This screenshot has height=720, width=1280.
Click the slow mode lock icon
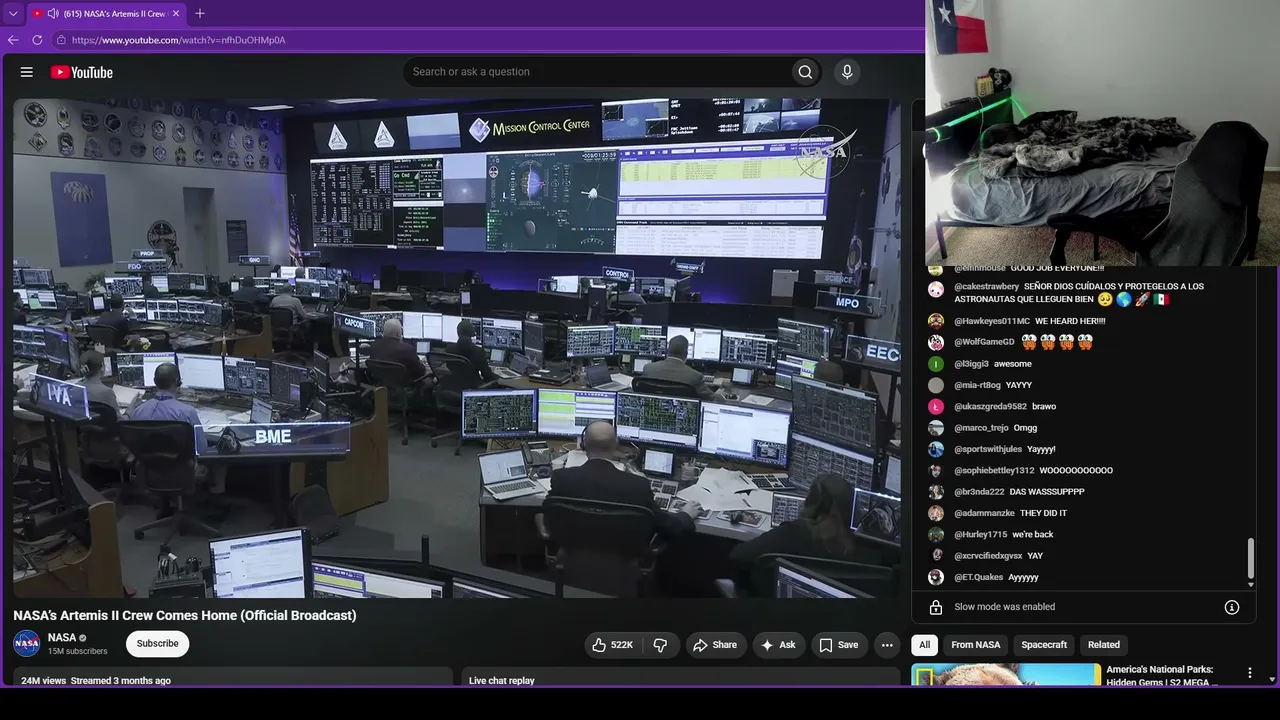(936, 607)
